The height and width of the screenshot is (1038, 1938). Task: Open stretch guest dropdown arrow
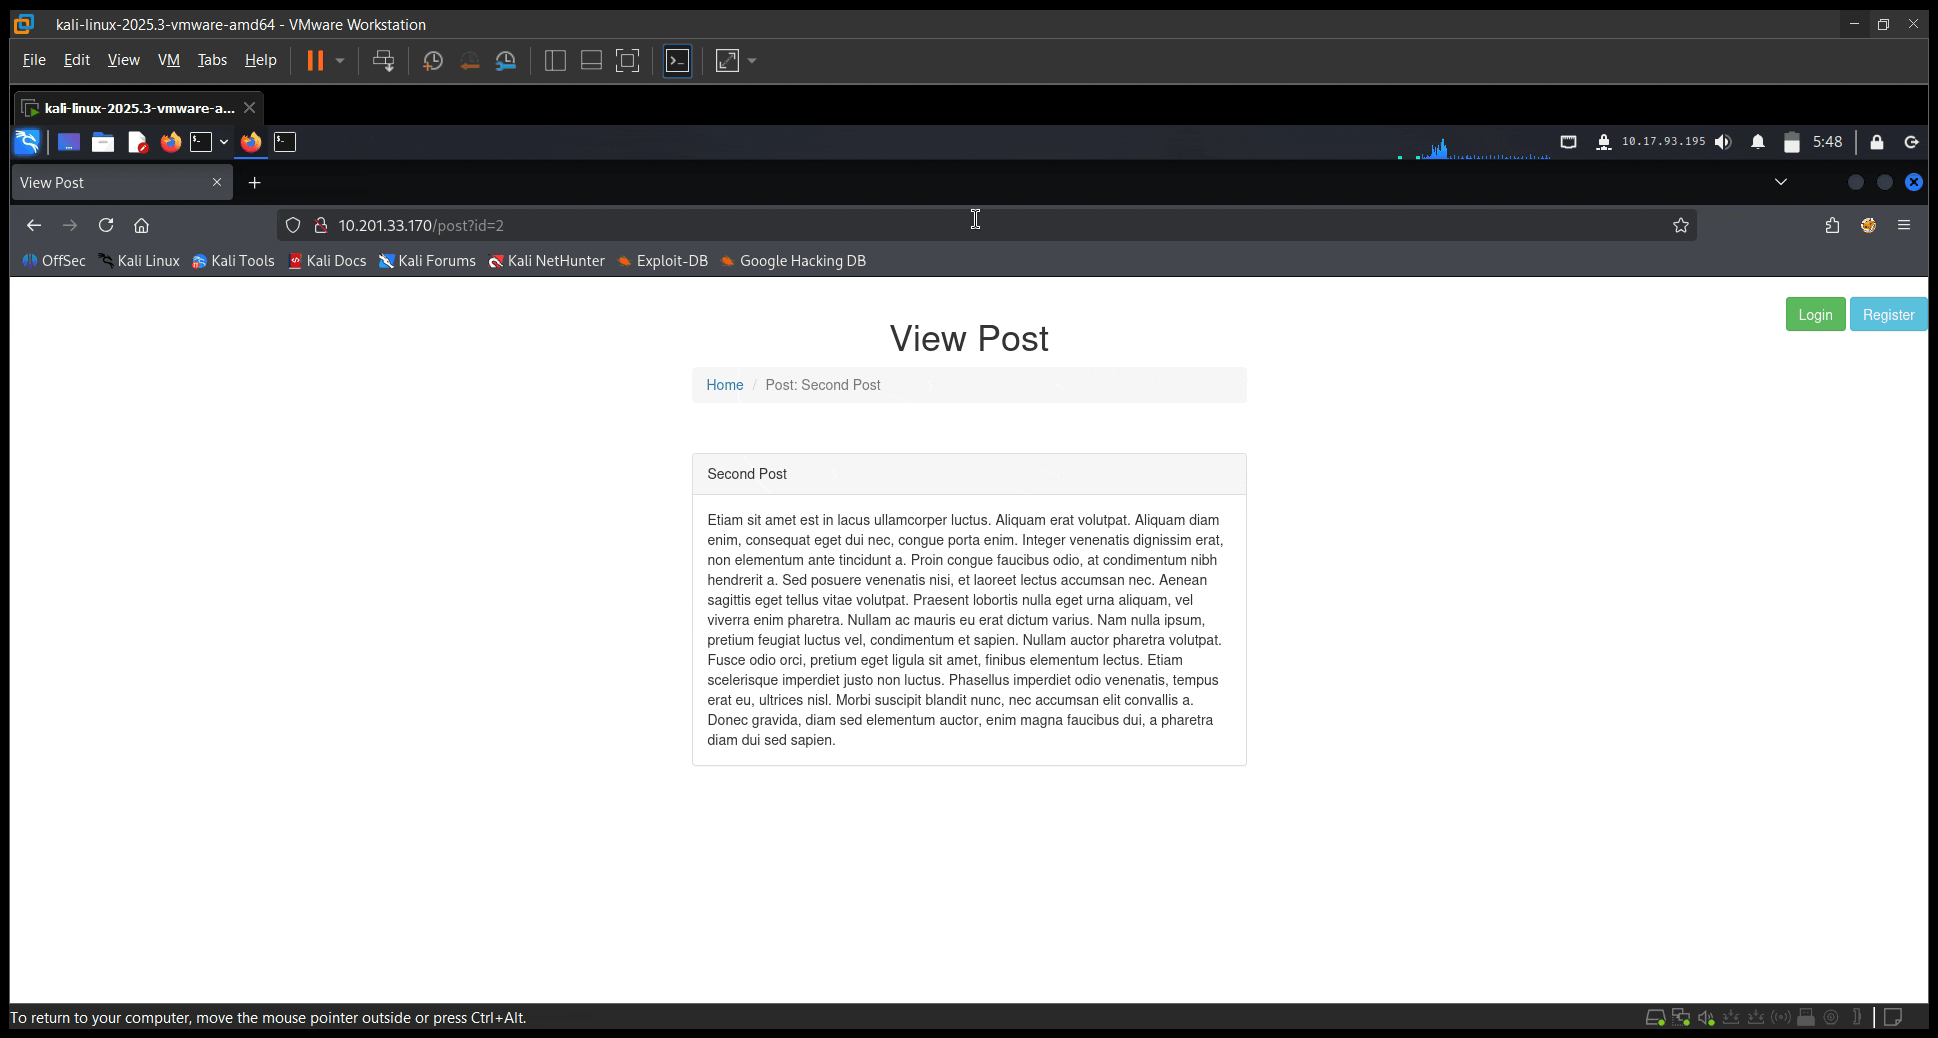[x=752, y=61]
